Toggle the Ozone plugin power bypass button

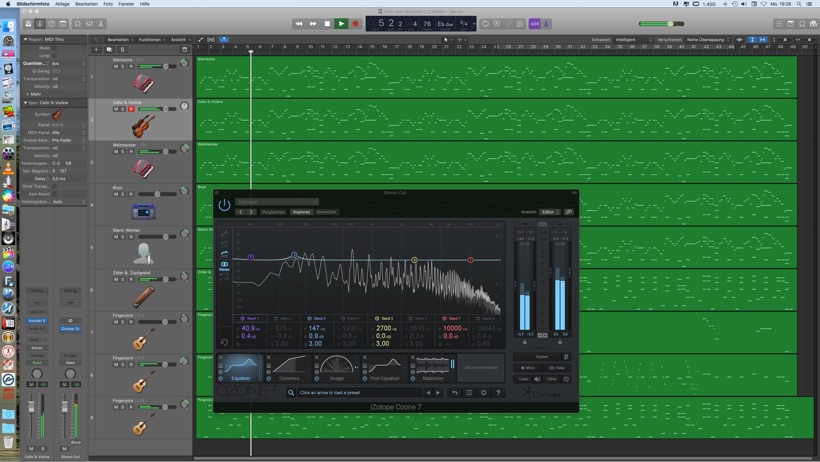(x=224, y=205)
